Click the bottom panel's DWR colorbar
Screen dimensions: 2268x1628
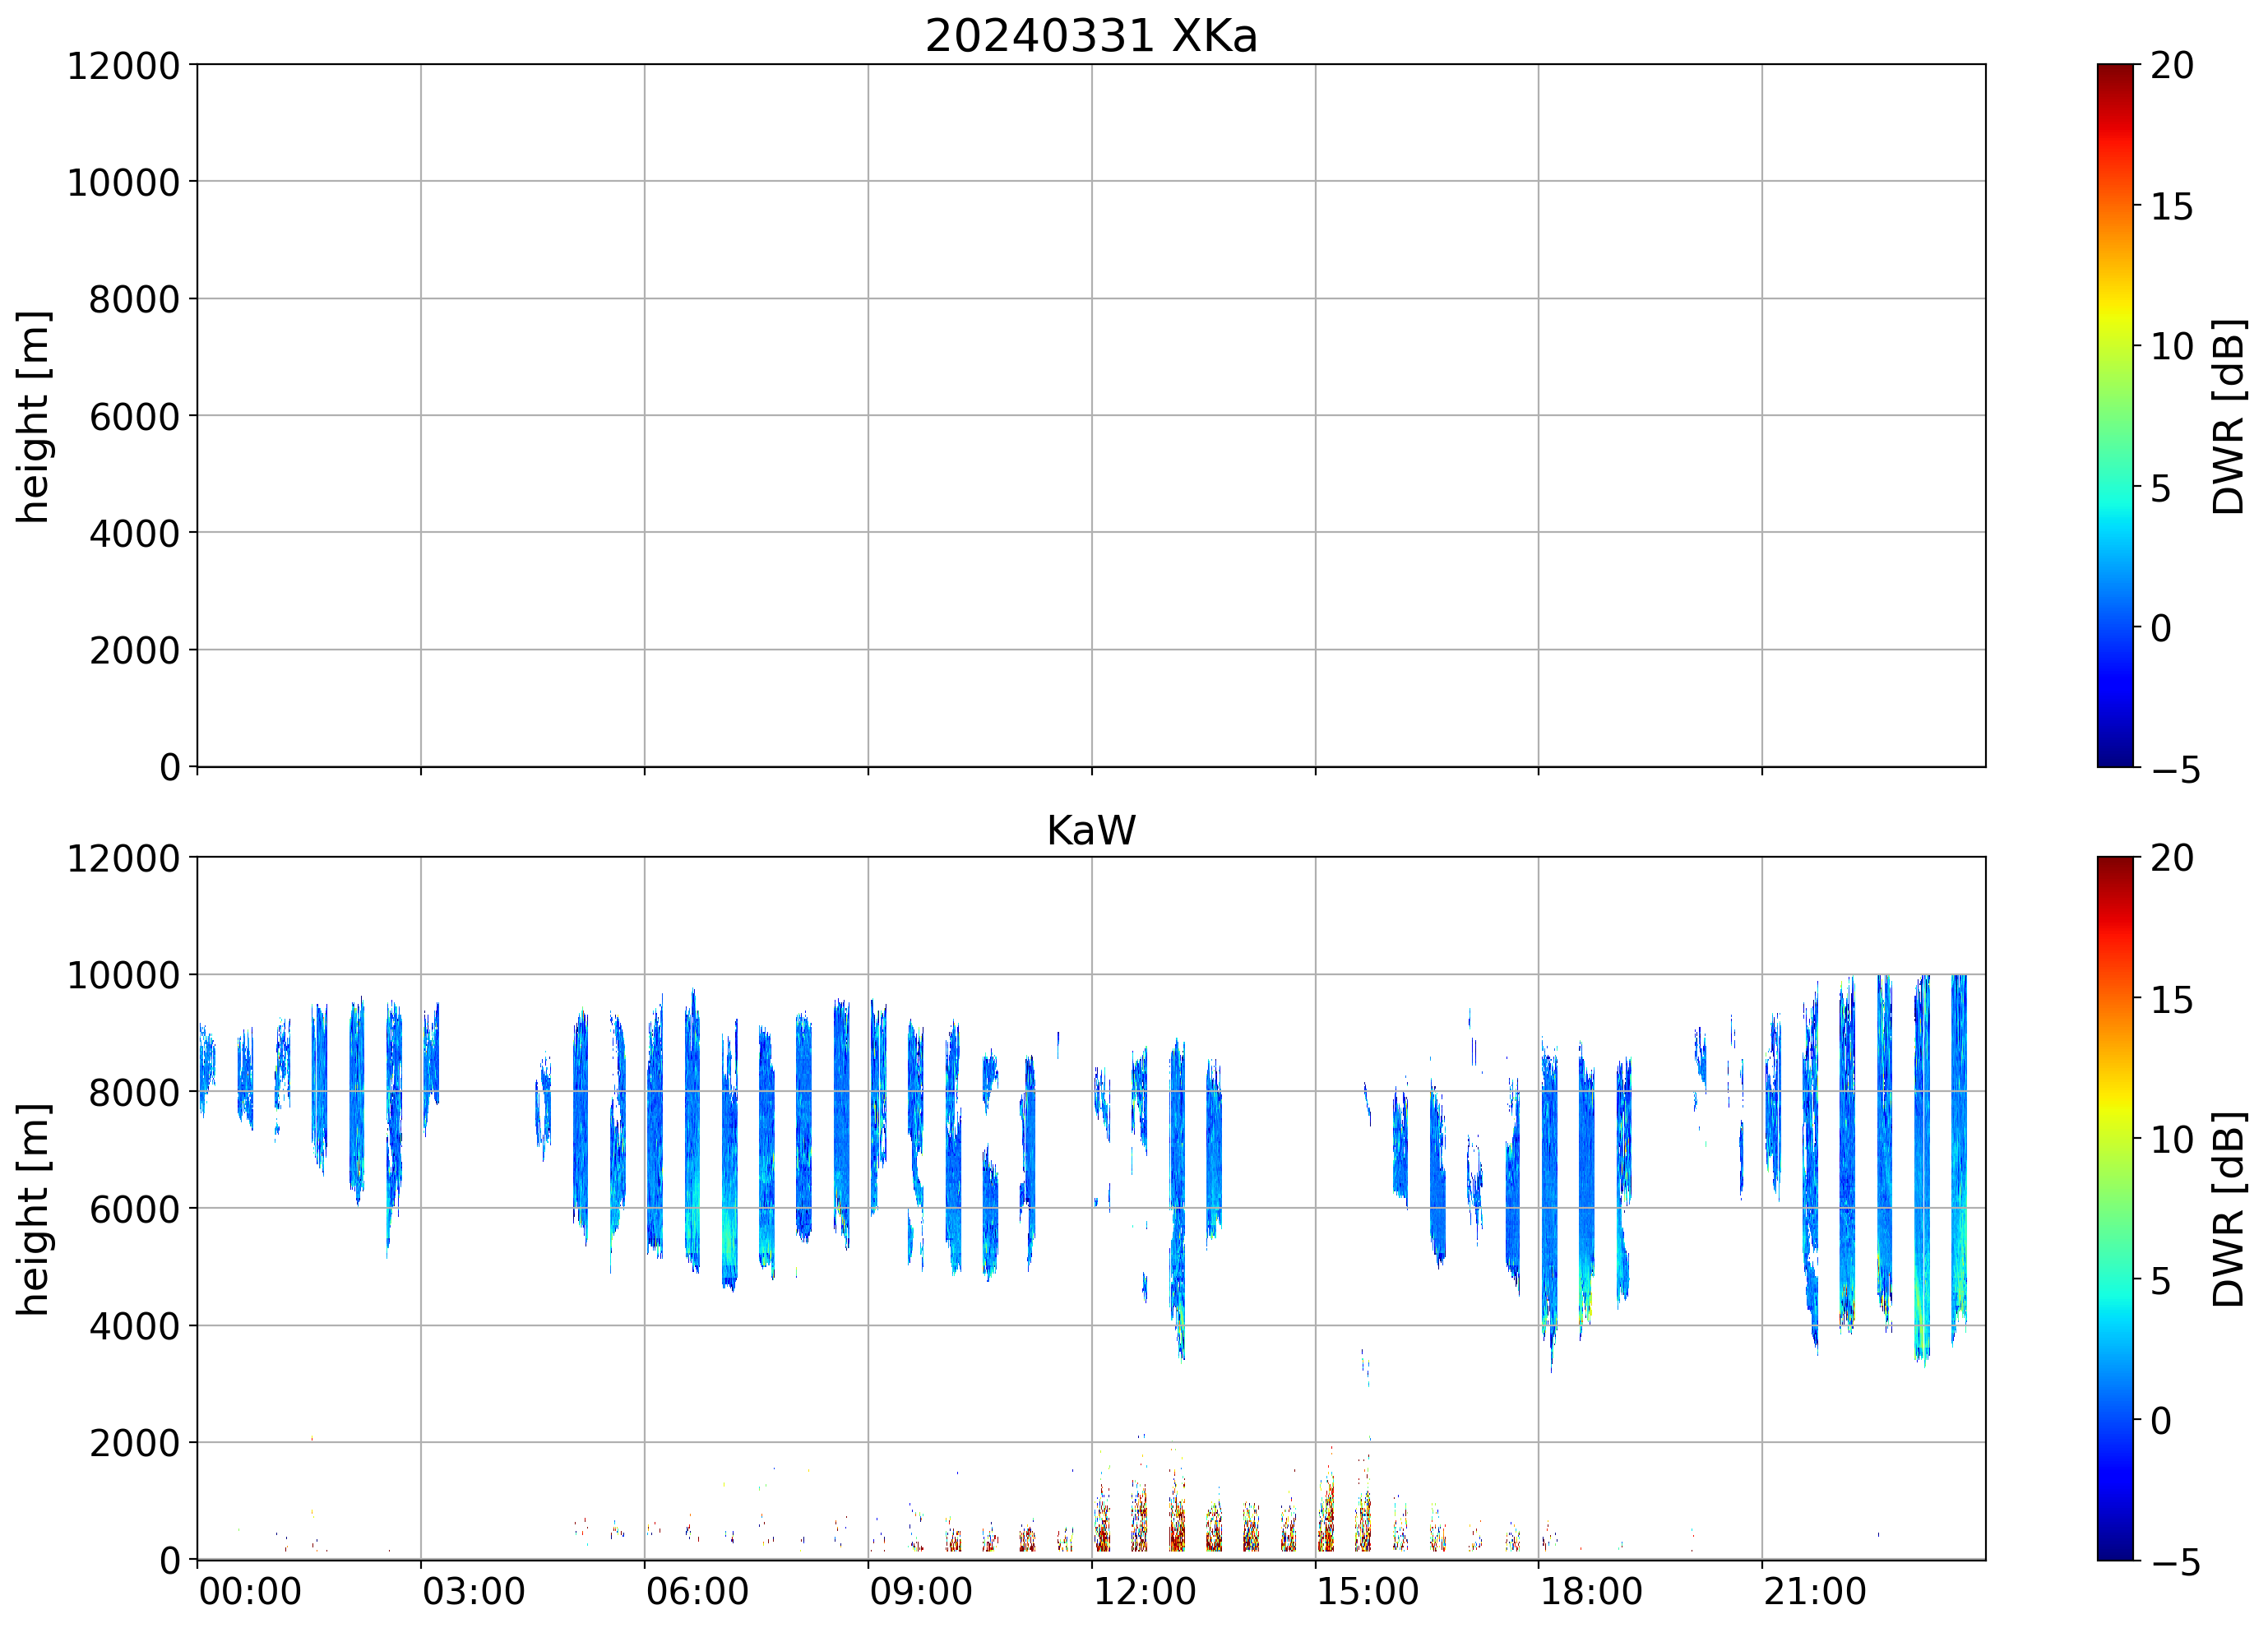click(x=2114, y=1208)
